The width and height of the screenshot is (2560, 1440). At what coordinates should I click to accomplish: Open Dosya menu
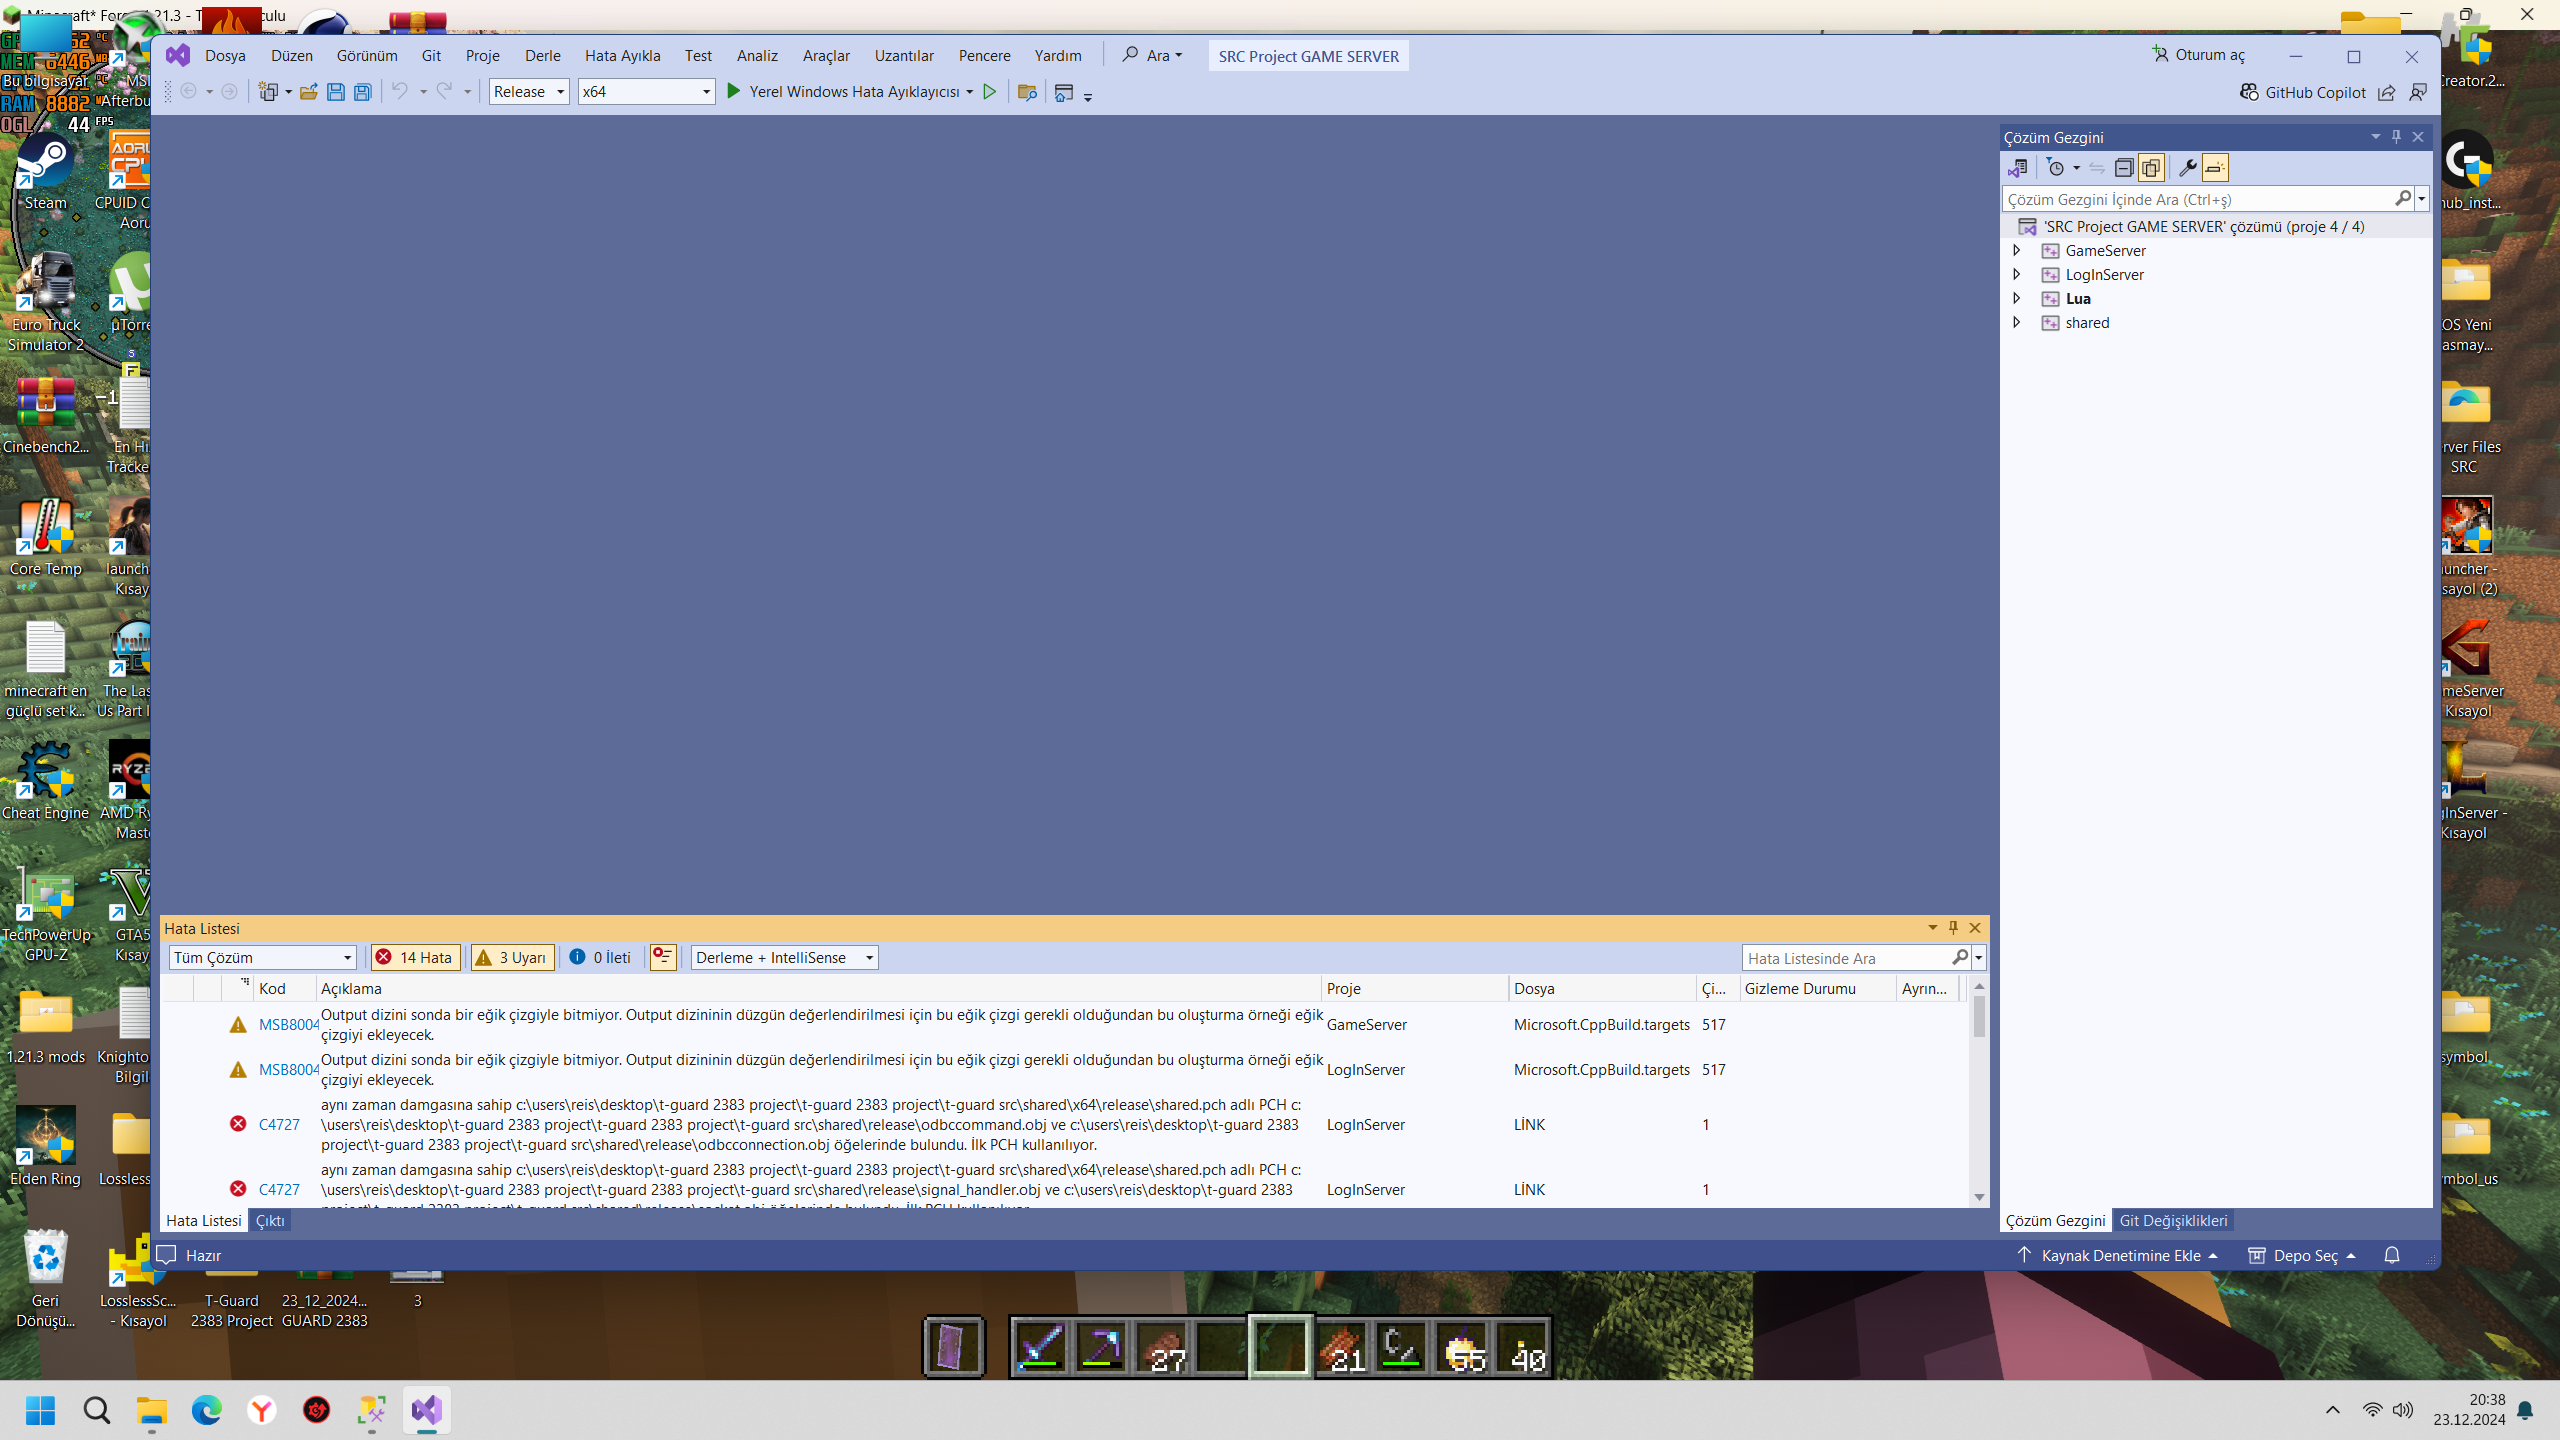225,56
